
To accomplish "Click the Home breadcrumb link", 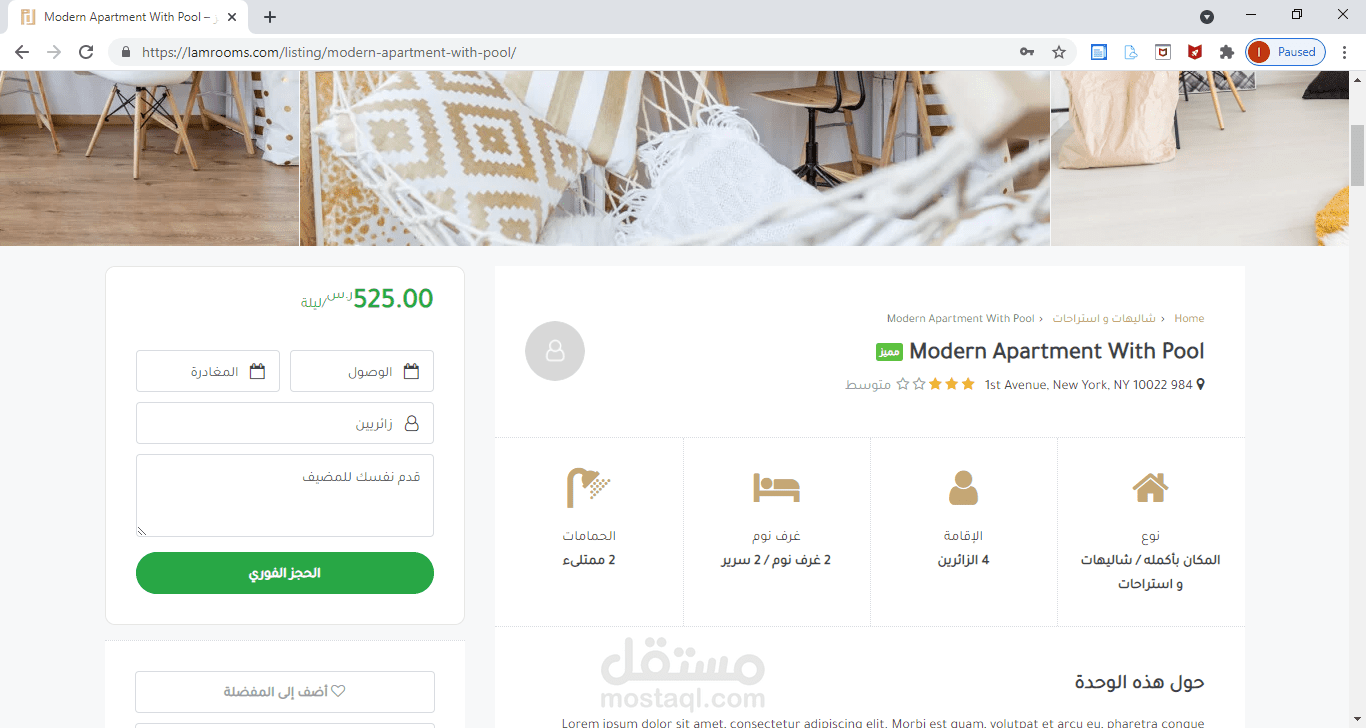I will click(1189, 318).
